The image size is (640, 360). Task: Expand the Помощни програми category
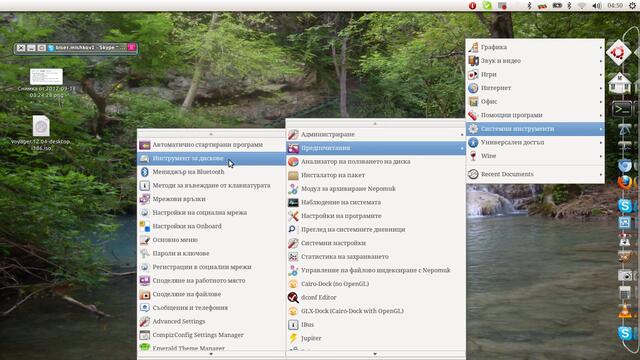[x=535, y=115]
